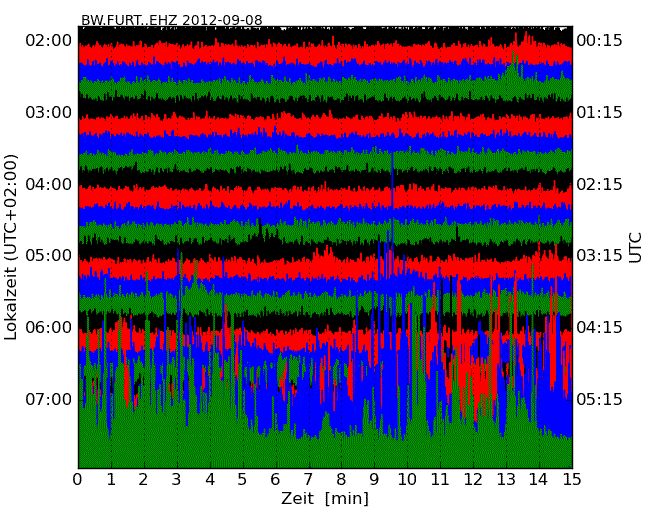
Task: Click the 03:00 local time label
Action: [x=49, y=112]
